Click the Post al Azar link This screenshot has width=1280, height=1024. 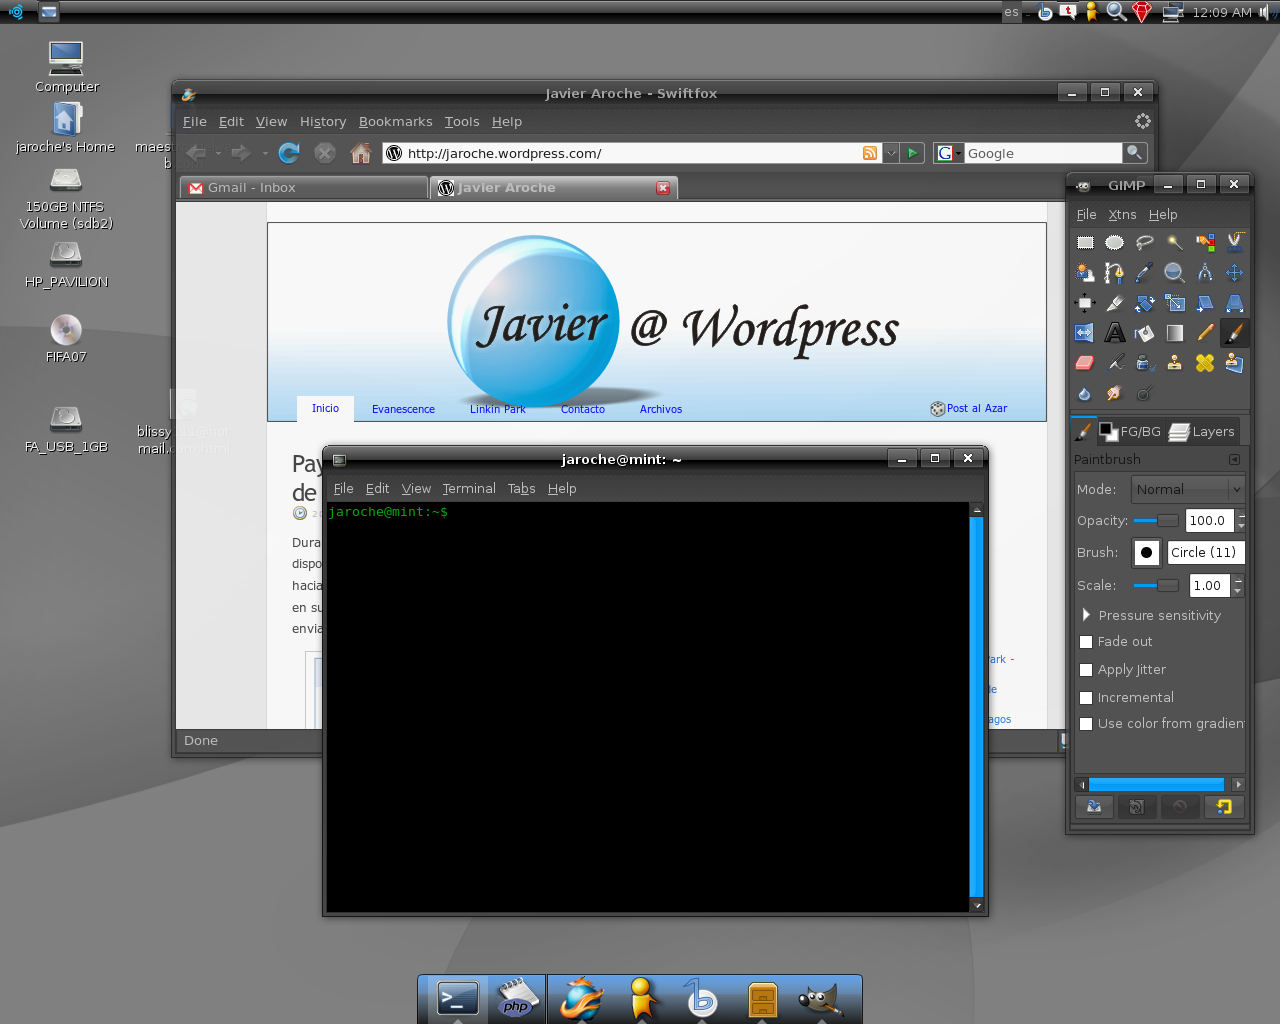pyautogui.click(x=976, y=408)
